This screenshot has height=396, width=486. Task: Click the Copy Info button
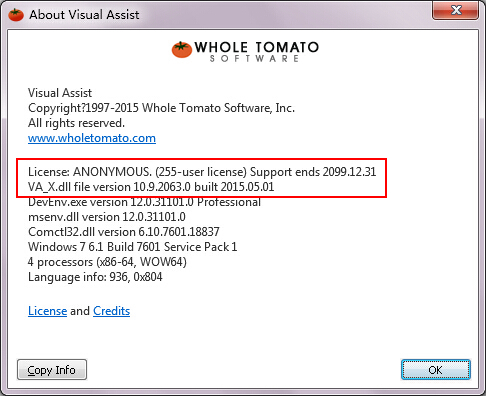coord(52,370)
